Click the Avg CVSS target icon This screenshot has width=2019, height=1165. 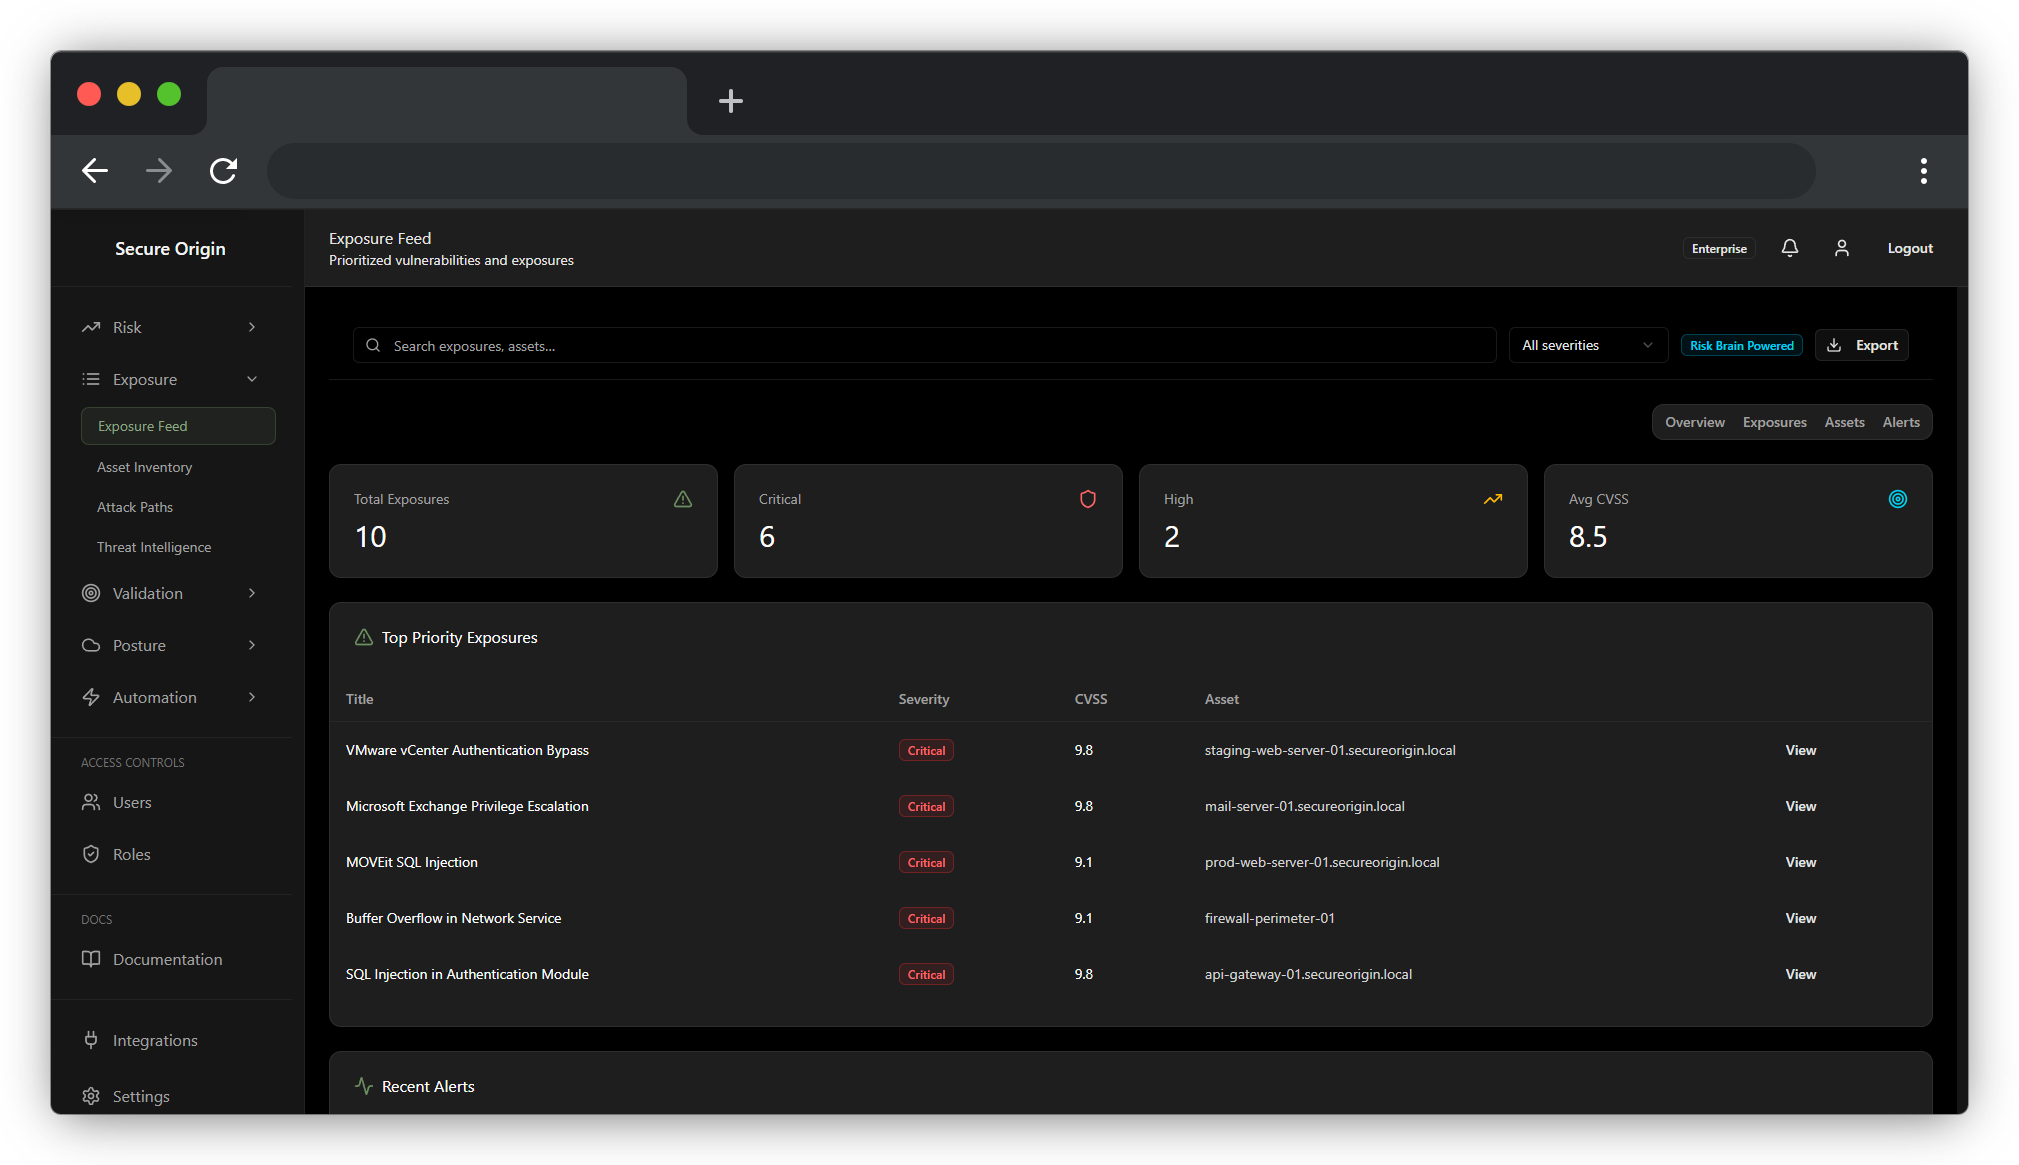[x=1897, y=499]
